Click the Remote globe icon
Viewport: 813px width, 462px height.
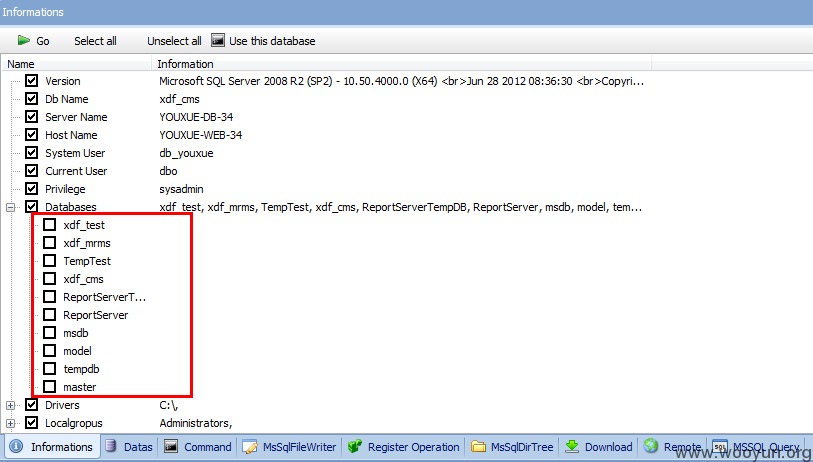651,446
